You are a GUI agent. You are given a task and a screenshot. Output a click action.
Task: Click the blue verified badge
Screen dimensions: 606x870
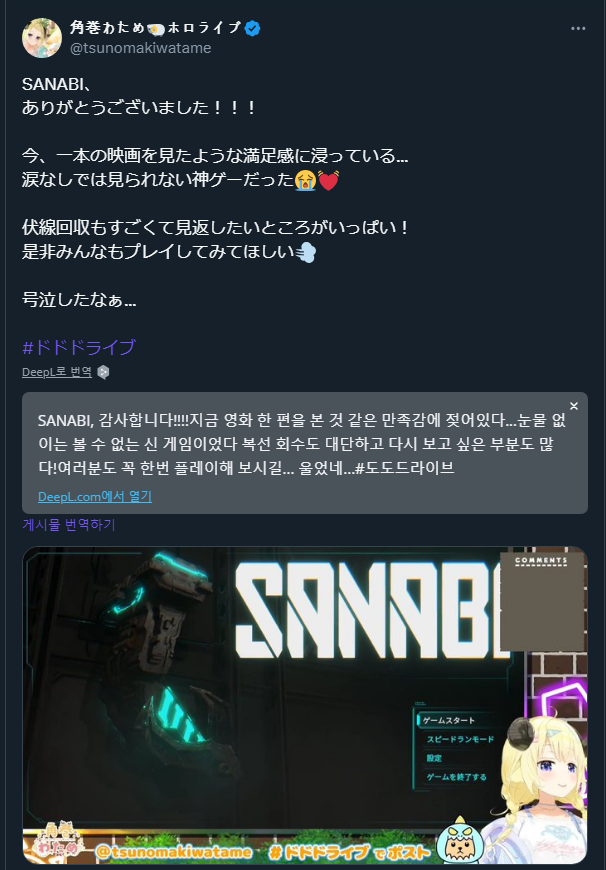click(x=252, y=28)
